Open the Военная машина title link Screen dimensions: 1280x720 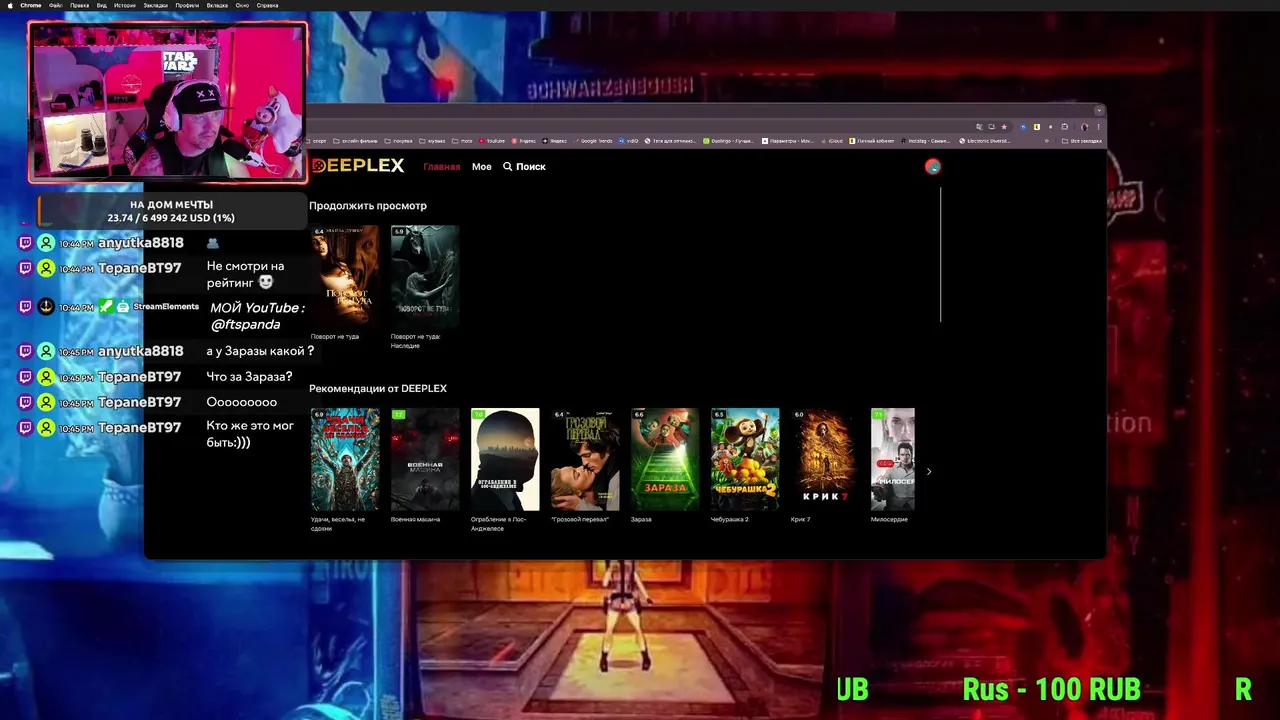415,520
